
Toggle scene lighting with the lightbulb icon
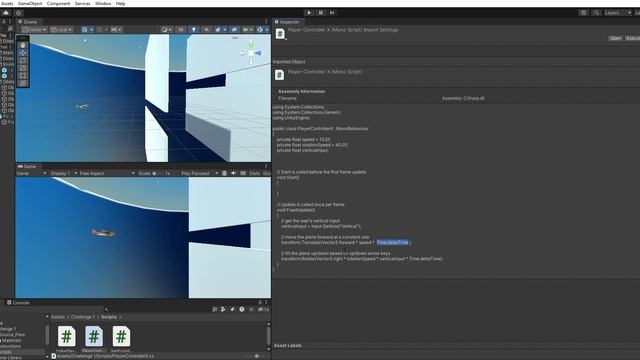194,29
